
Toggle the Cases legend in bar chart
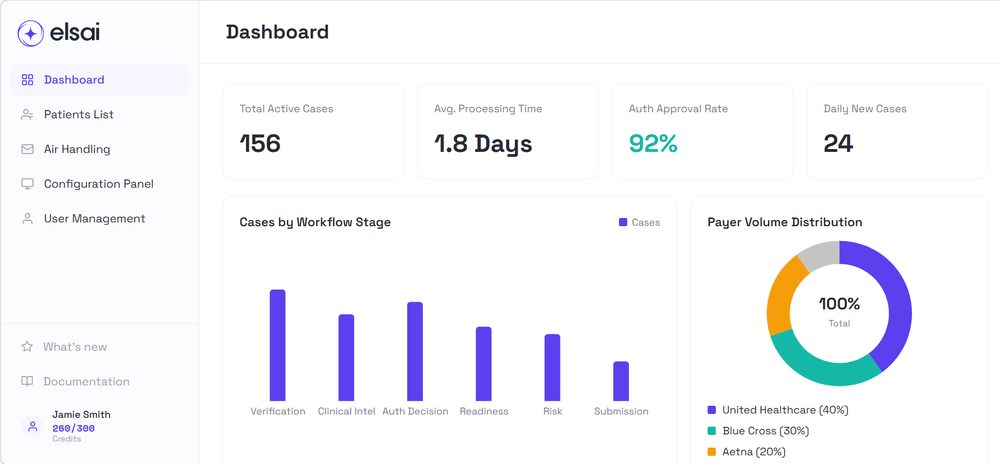pos(639,222)
